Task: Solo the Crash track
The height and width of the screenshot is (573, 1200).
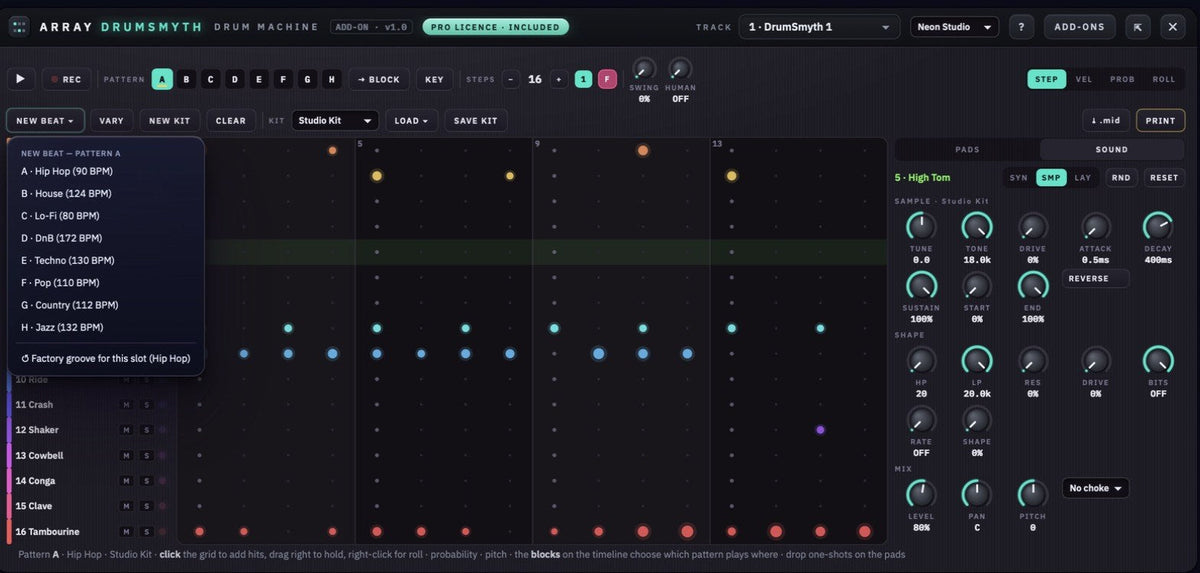Action: coord(146,405)
